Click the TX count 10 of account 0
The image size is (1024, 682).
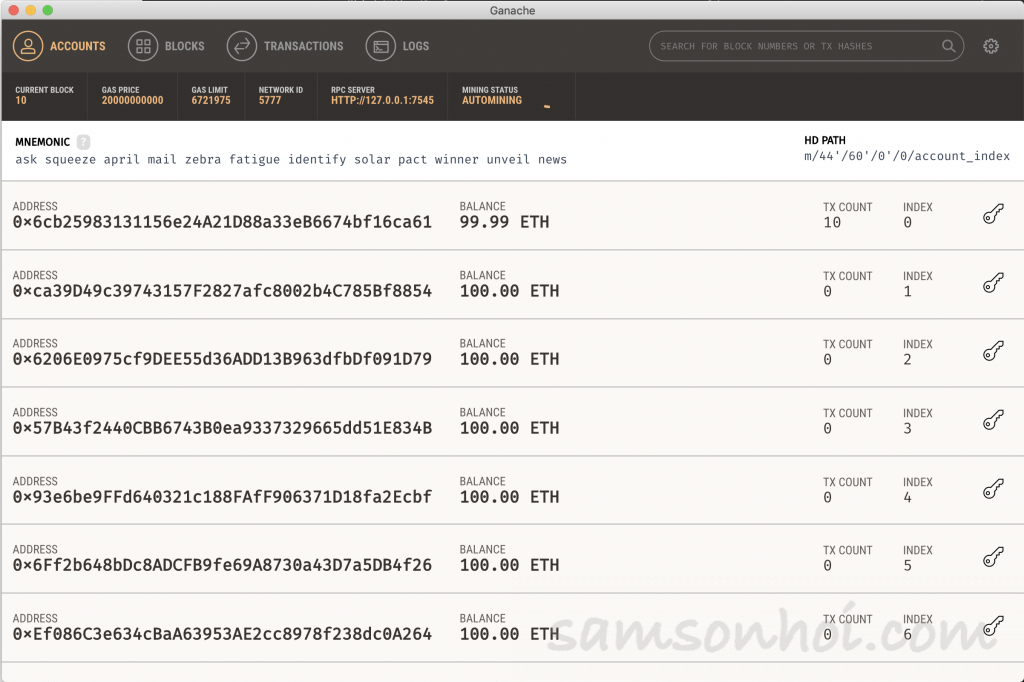click(832, 223)
